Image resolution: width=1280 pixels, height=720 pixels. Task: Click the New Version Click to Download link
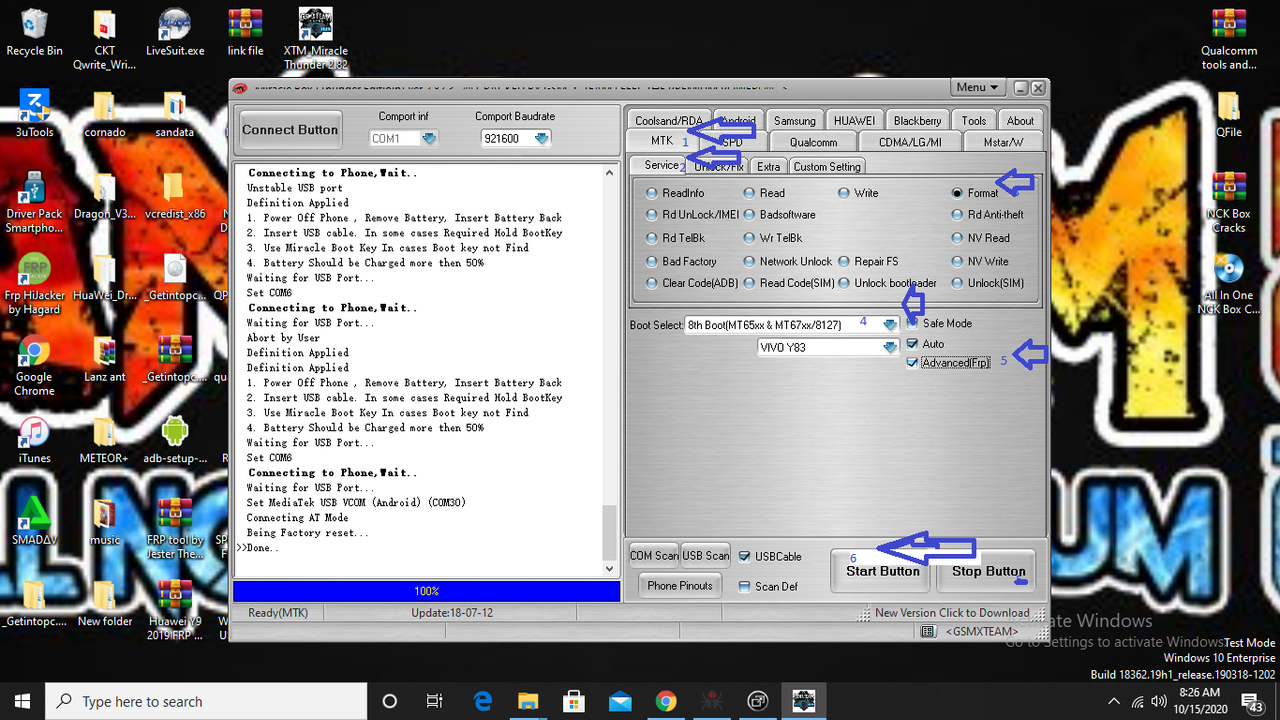point(952,613)
